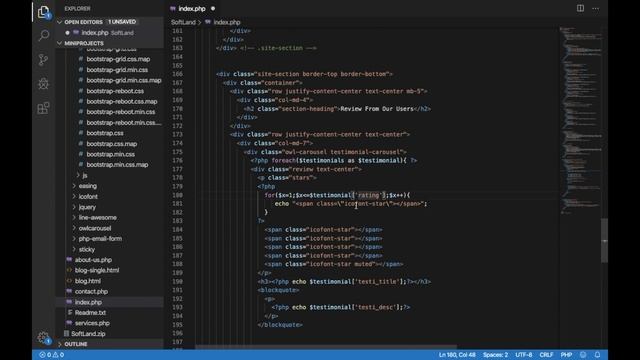This screenshot has width=640, height=360.
Task: Open services.php file
Action: point(92,323)
